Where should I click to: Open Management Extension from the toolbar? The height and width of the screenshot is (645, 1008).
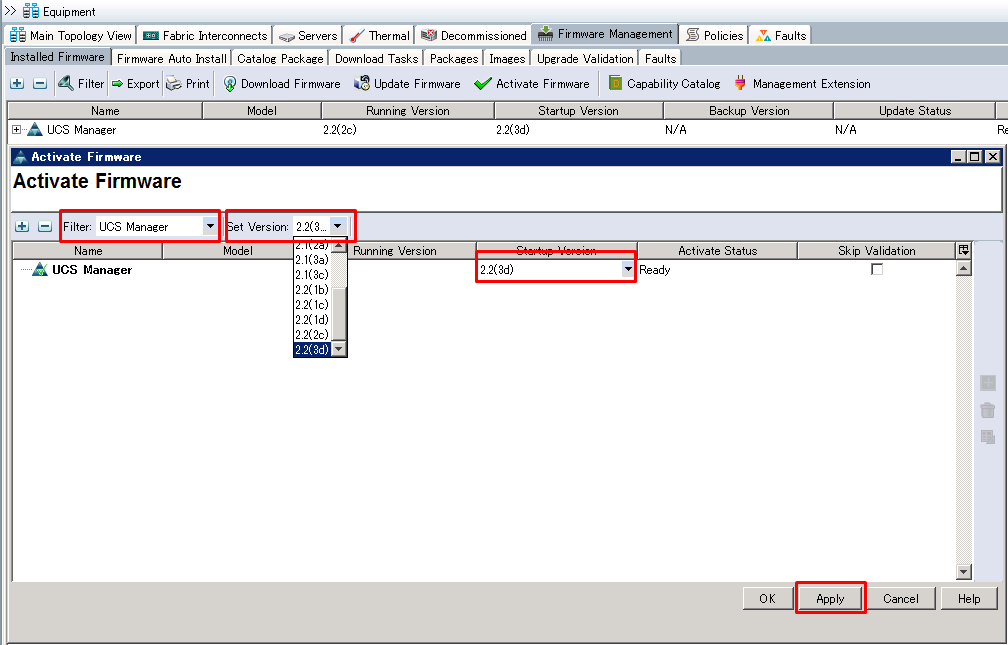pos(802,84)
